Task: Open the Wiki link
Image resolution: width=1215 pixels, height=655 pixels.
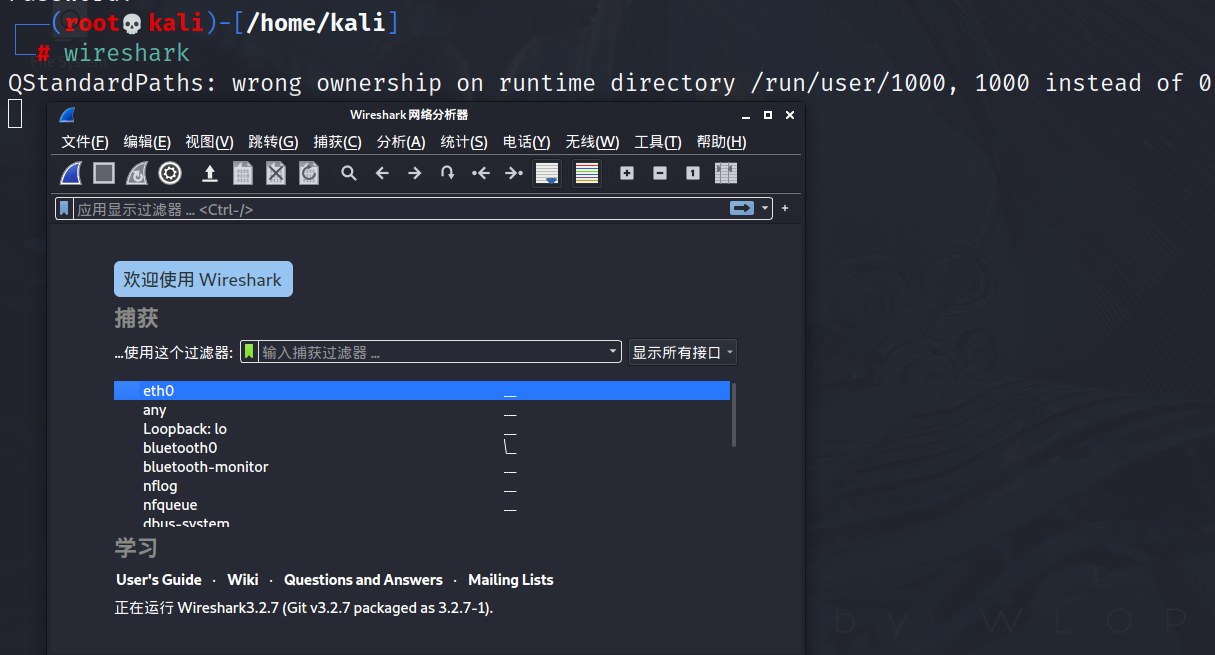Action: [x=243, y=580]
